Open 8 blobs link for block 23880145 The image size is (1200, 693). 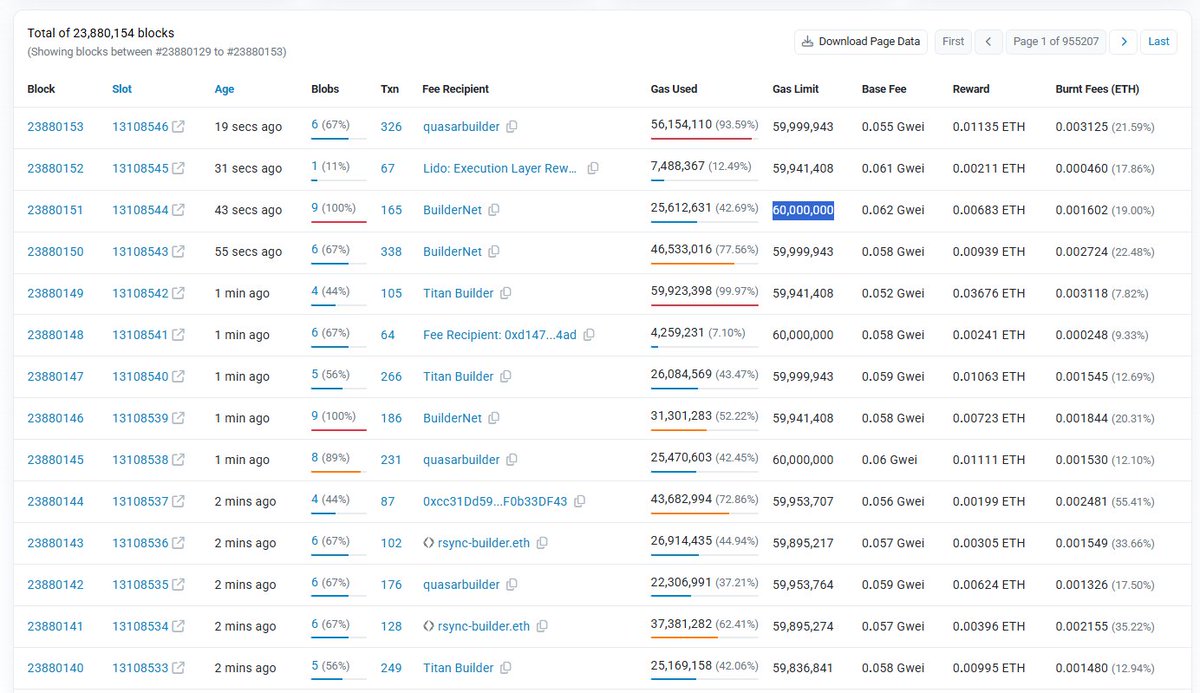(x=315, y=460)
